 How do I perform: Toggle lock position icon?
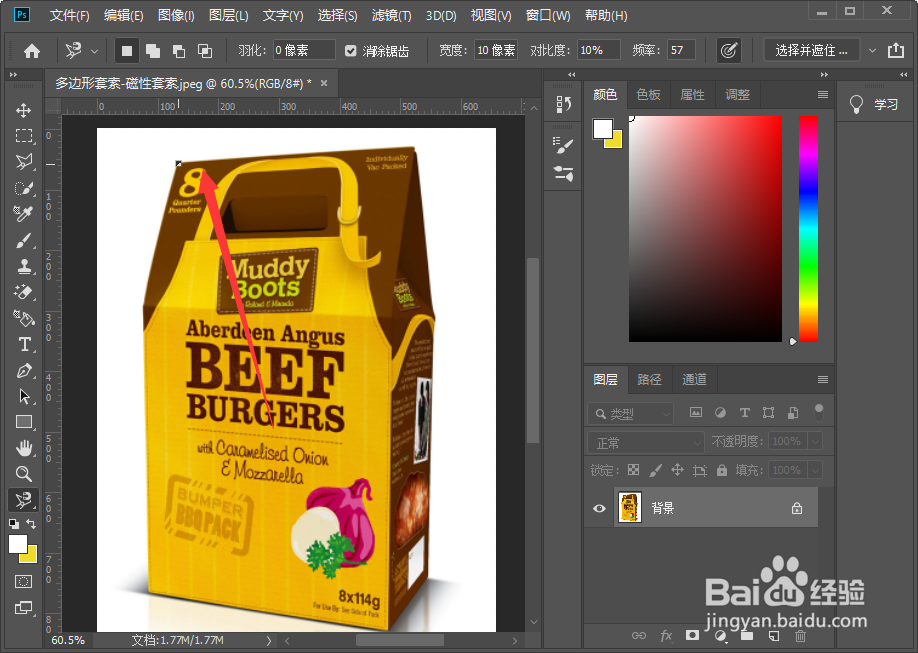tap(677, 470)
